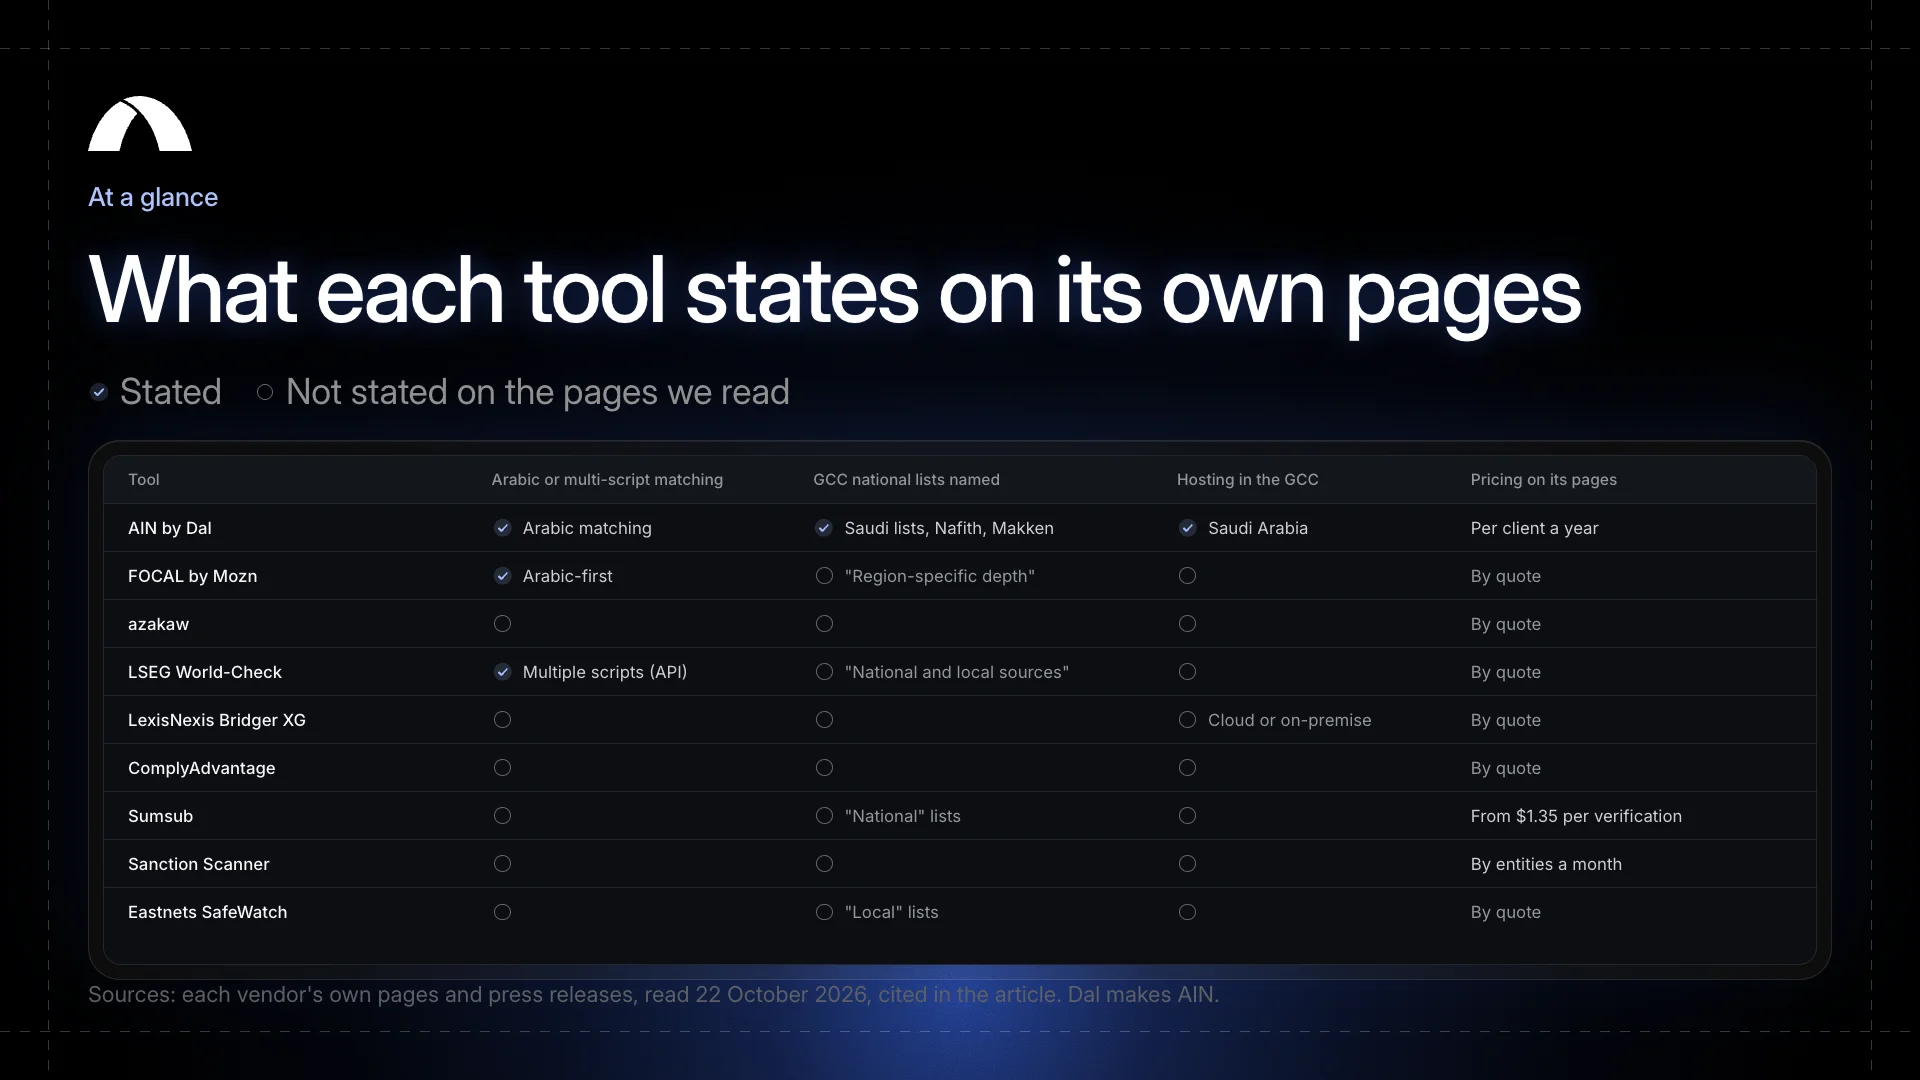Click Saudi Arabia hosting cell text

point(1257,528)
